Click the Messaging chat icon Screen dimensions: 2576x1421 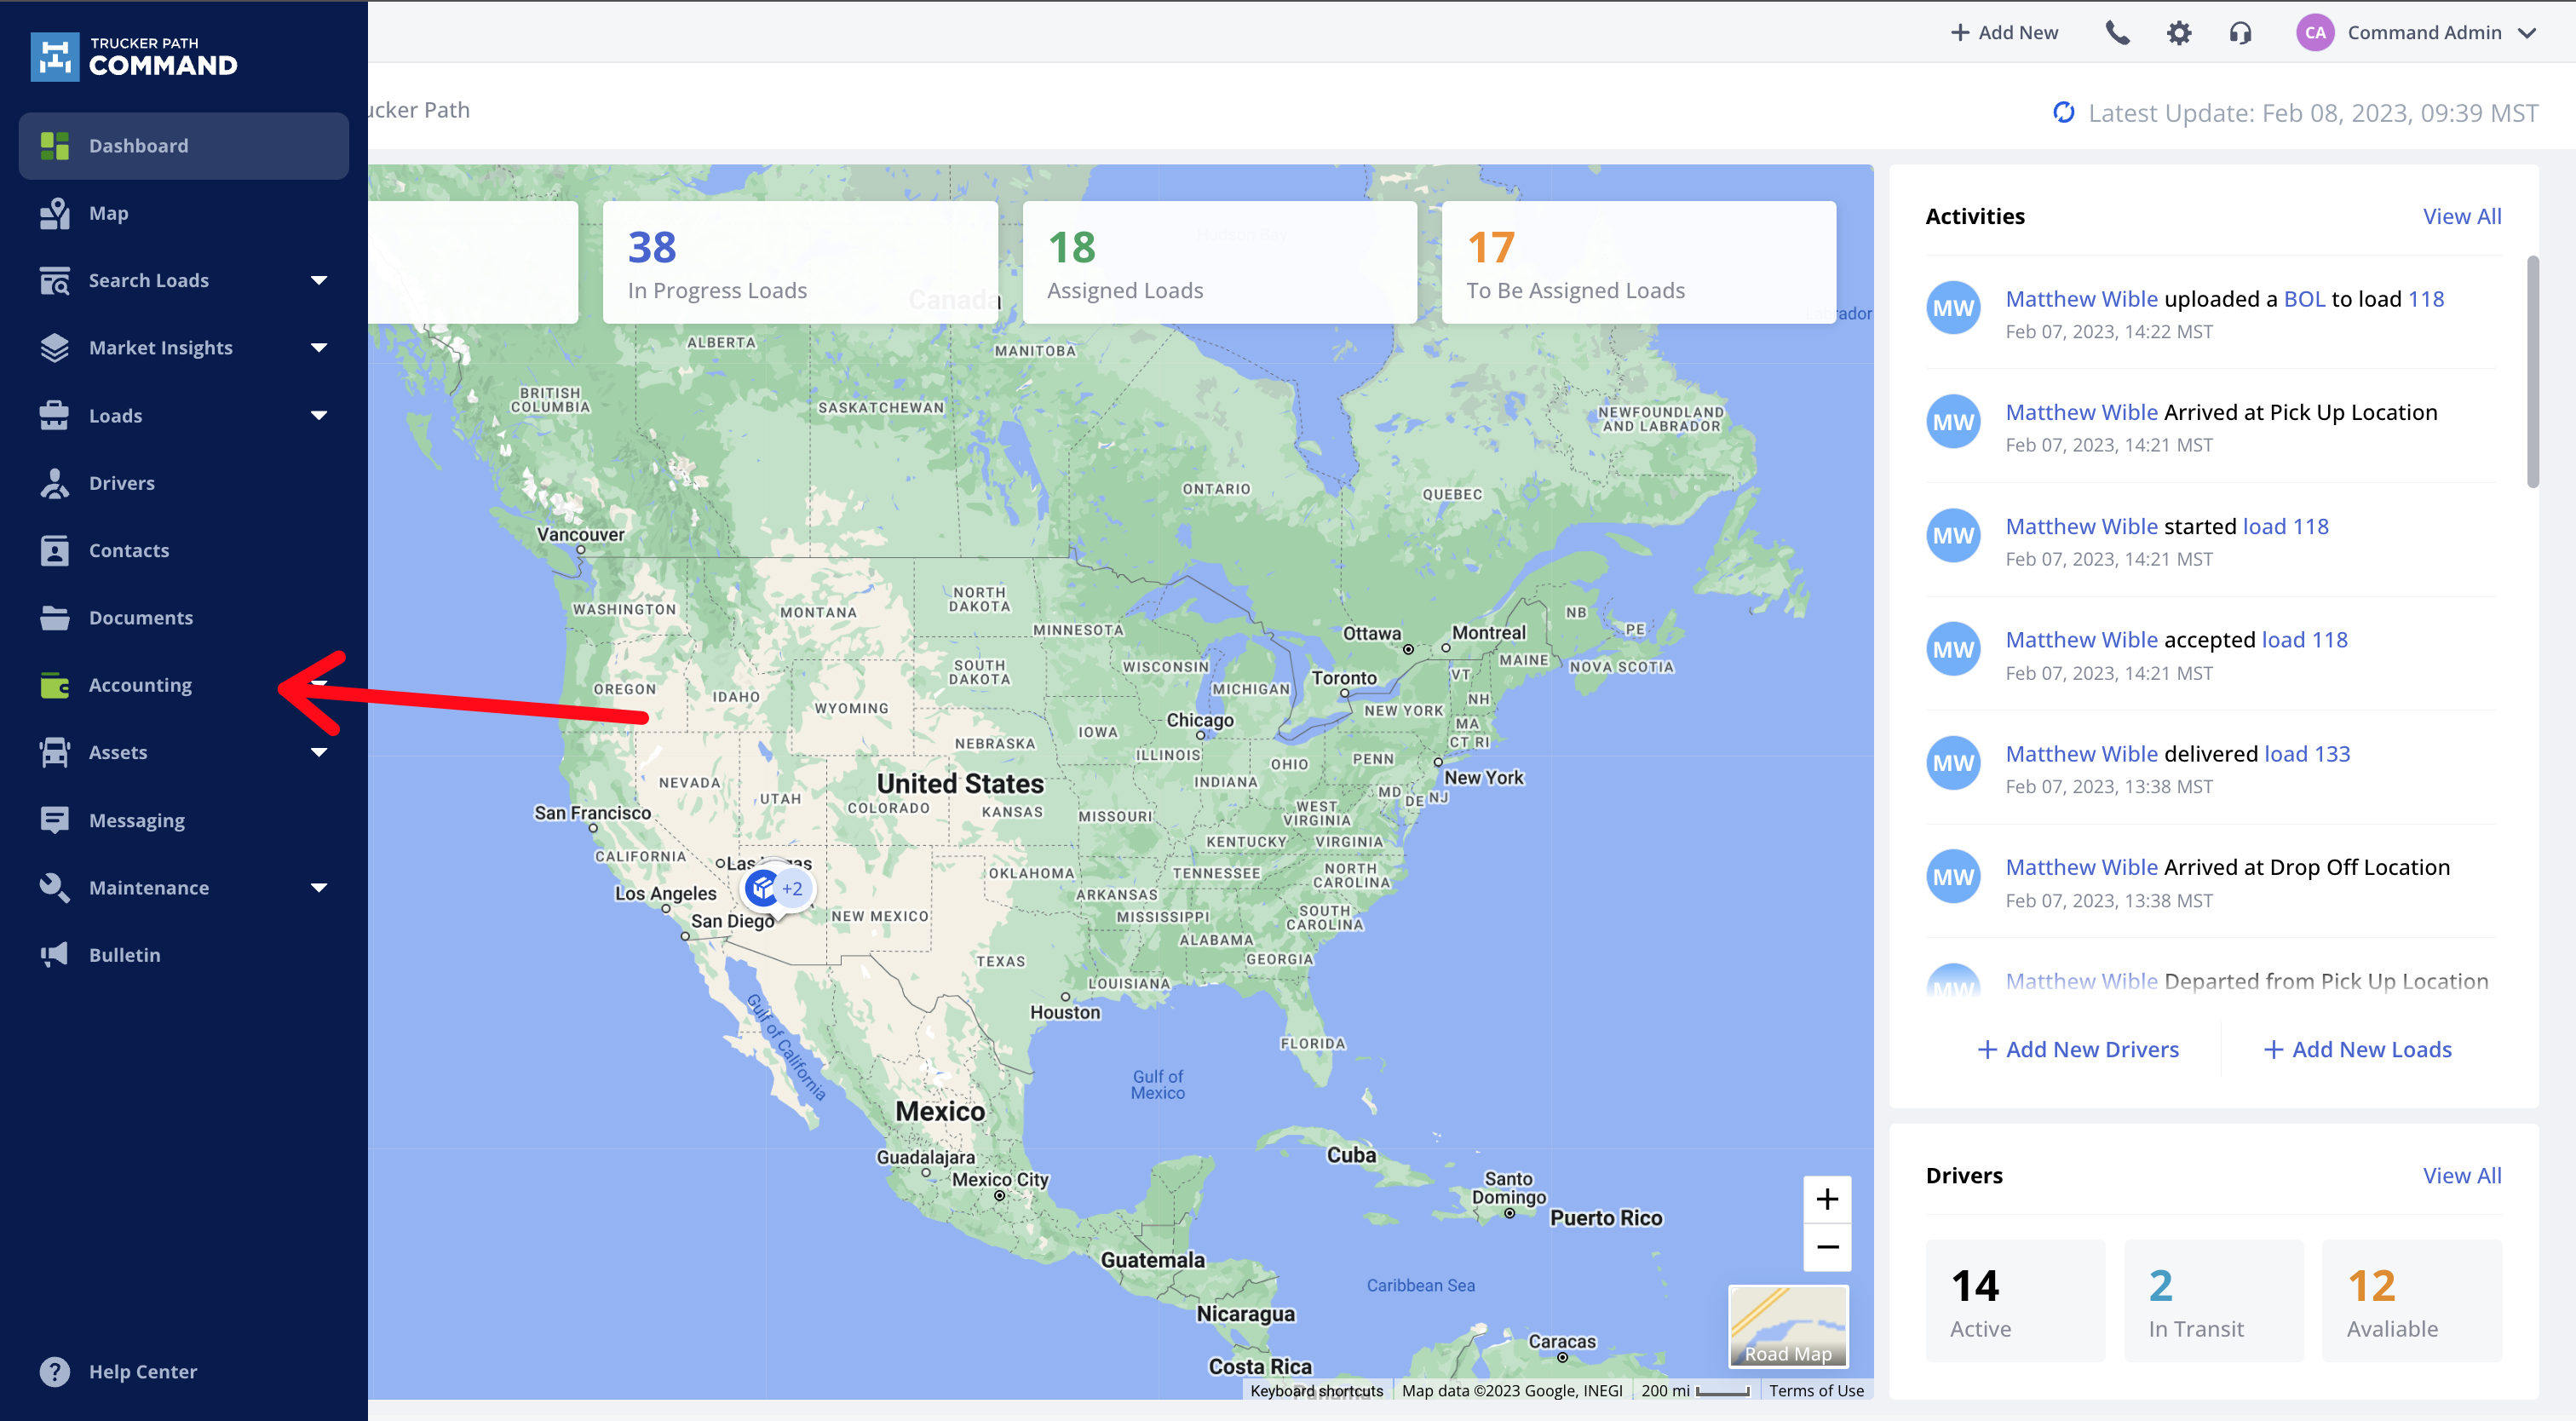55,820
